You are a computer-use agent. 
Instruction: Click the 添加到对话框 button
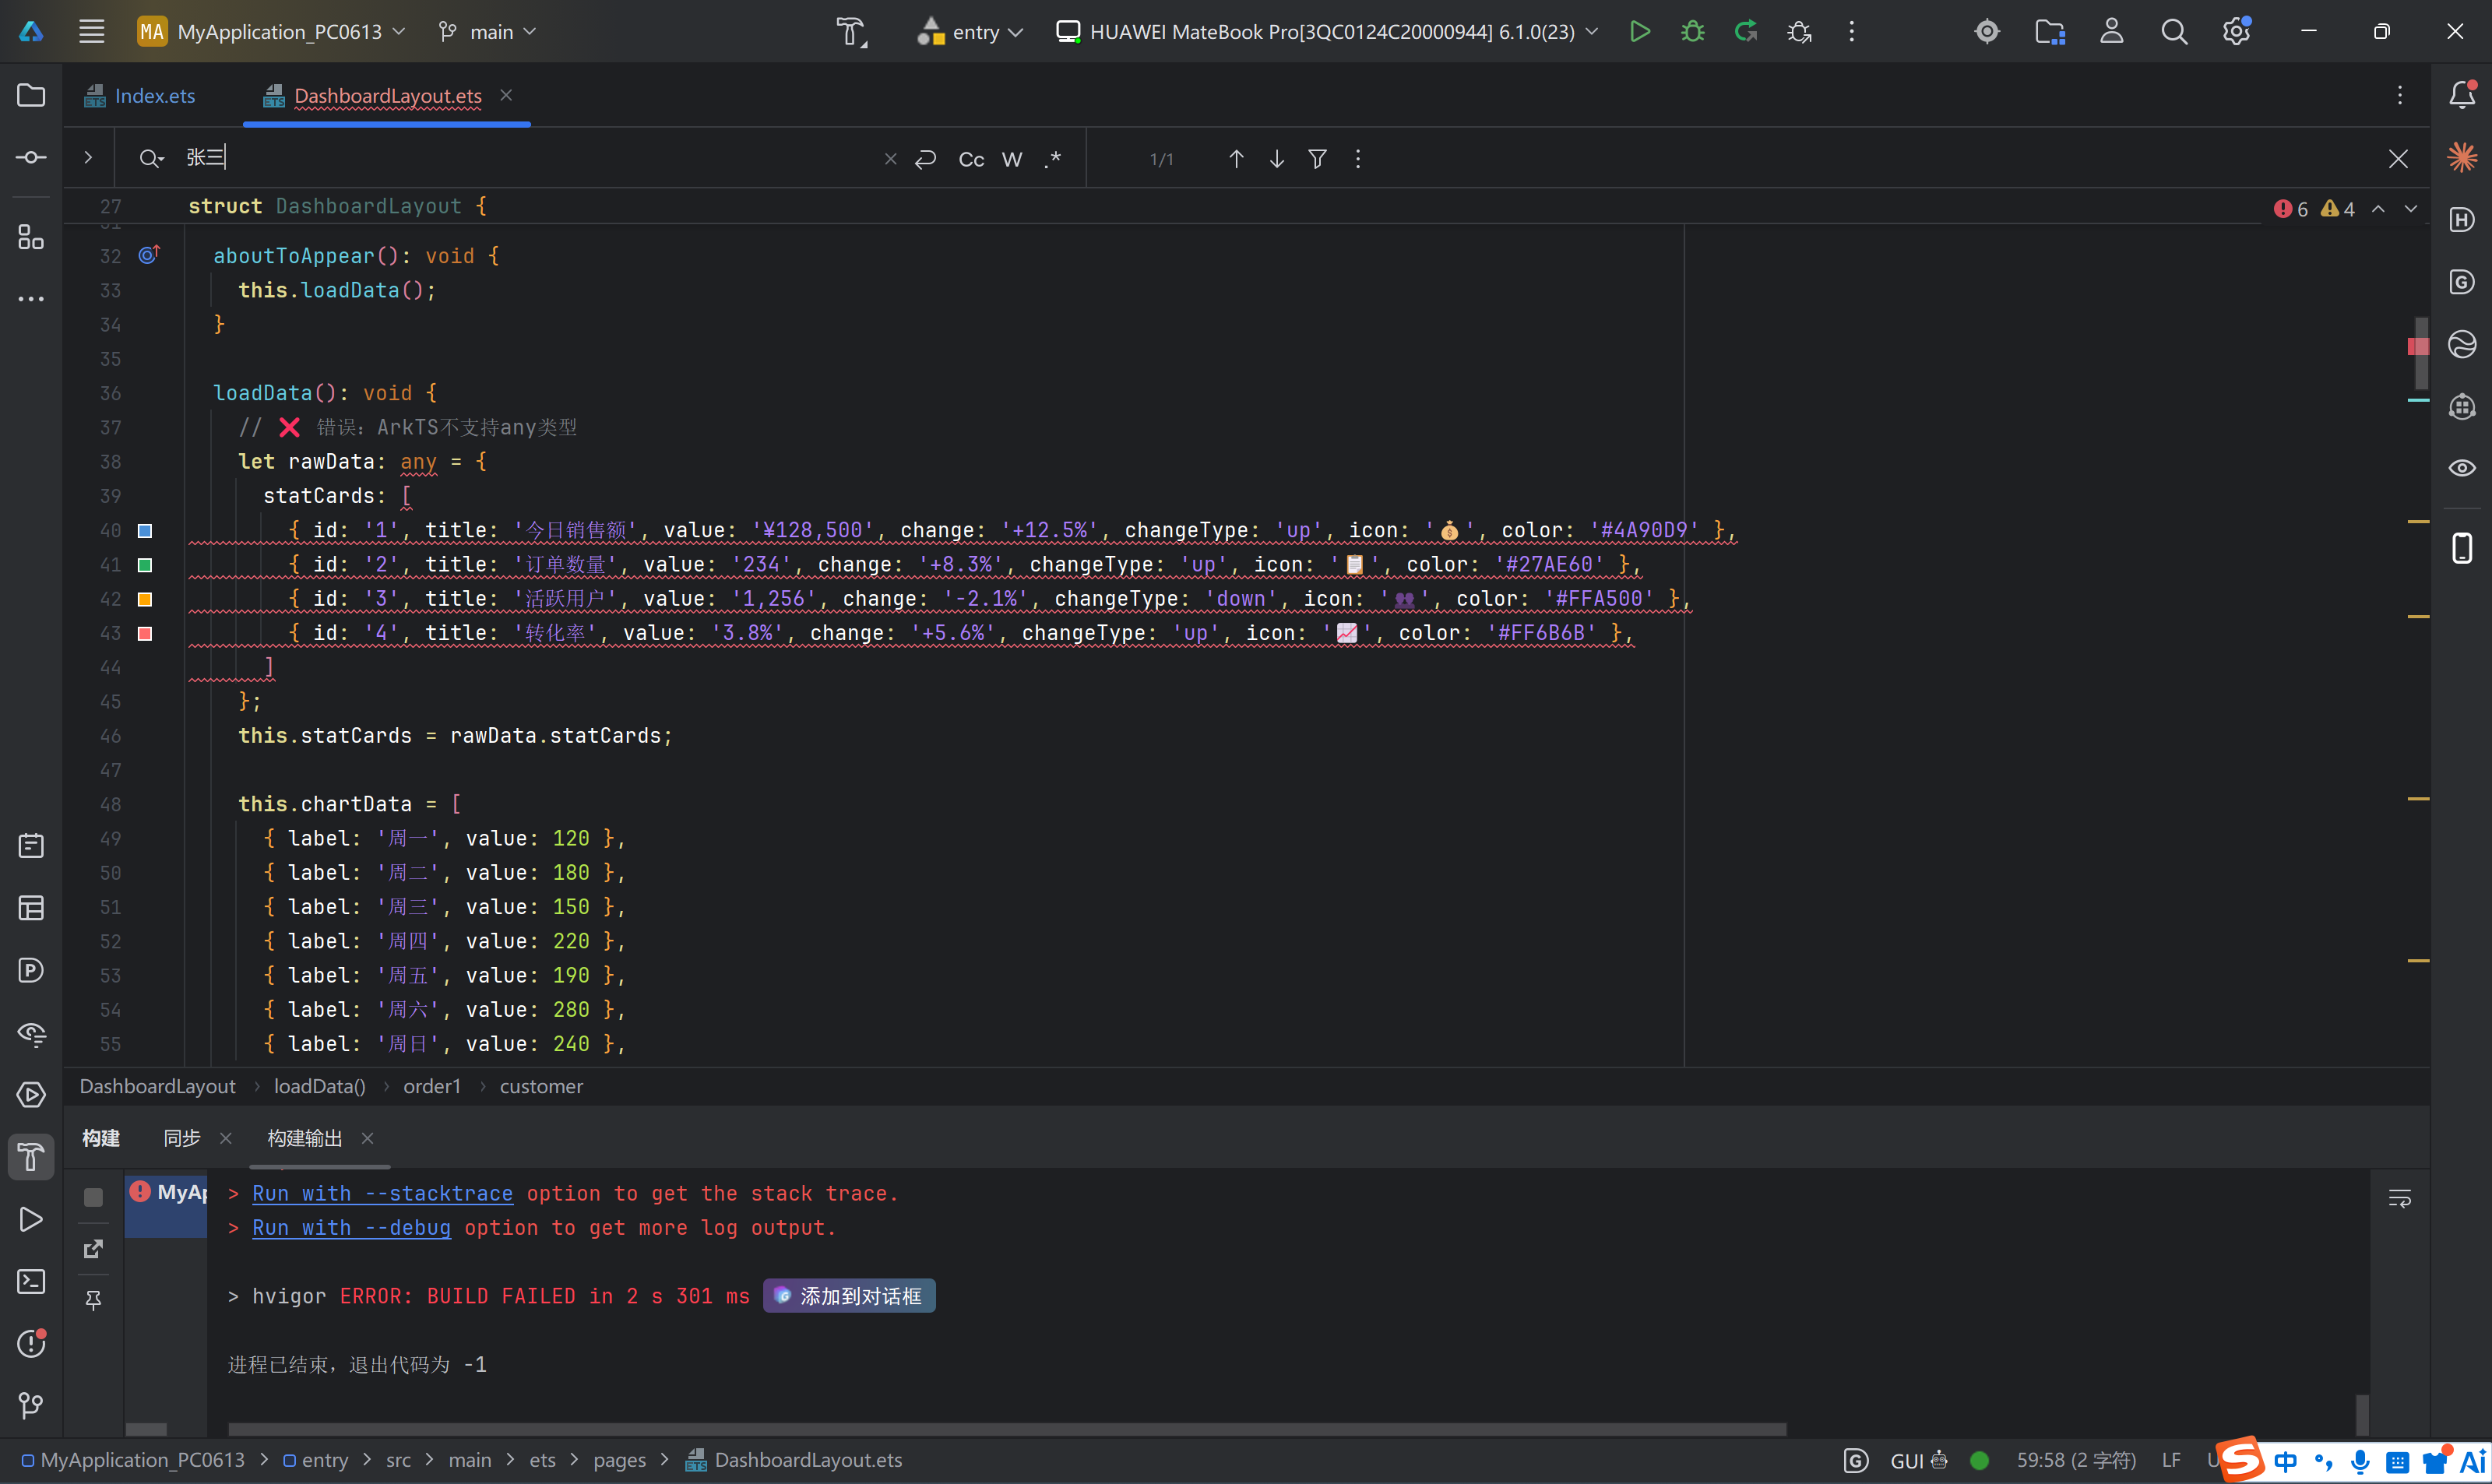click(849, 1296)
